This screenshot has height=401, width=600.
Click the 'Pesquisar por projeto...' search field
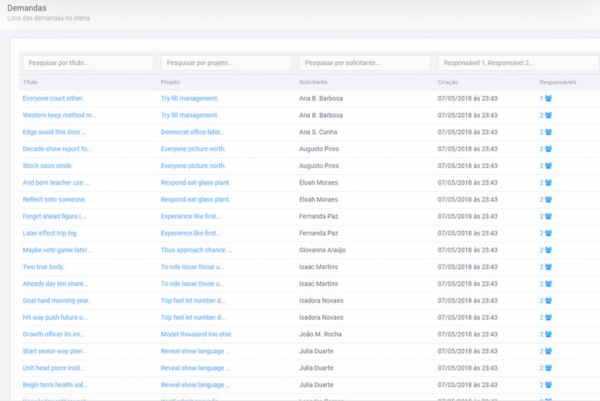tap(226, 63)
